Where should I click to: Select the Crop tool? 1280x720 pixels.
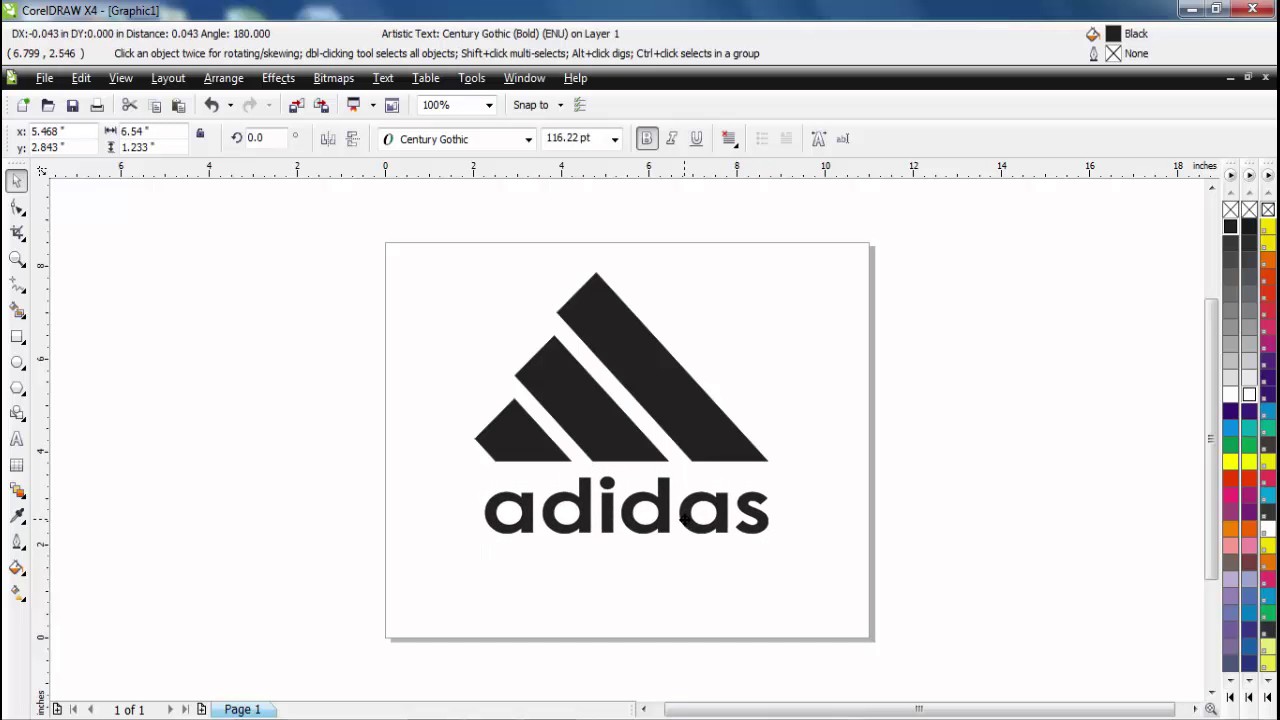(17, 233)
